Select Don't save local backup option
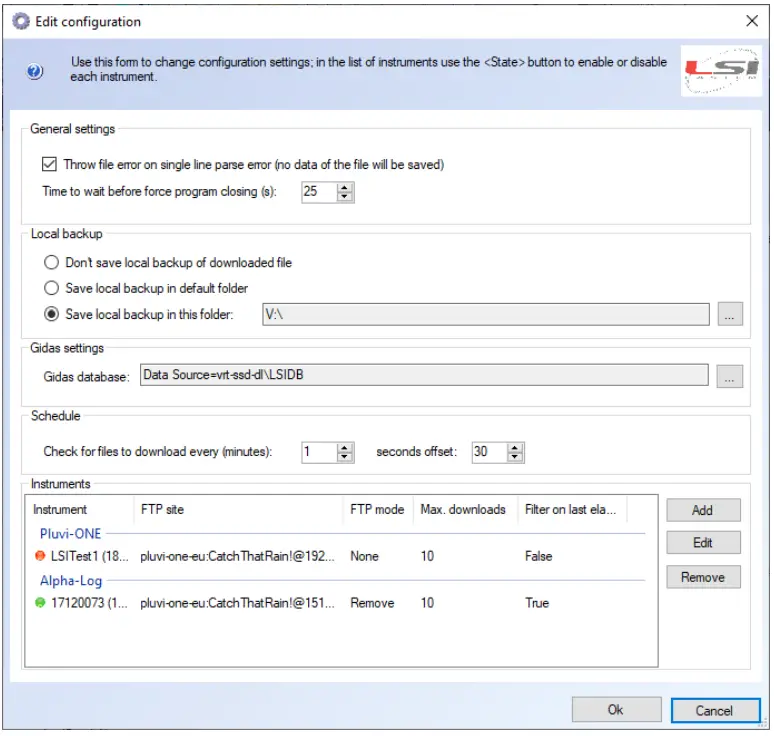Screen dimensions: 774x736 click(x=50, y=263)
